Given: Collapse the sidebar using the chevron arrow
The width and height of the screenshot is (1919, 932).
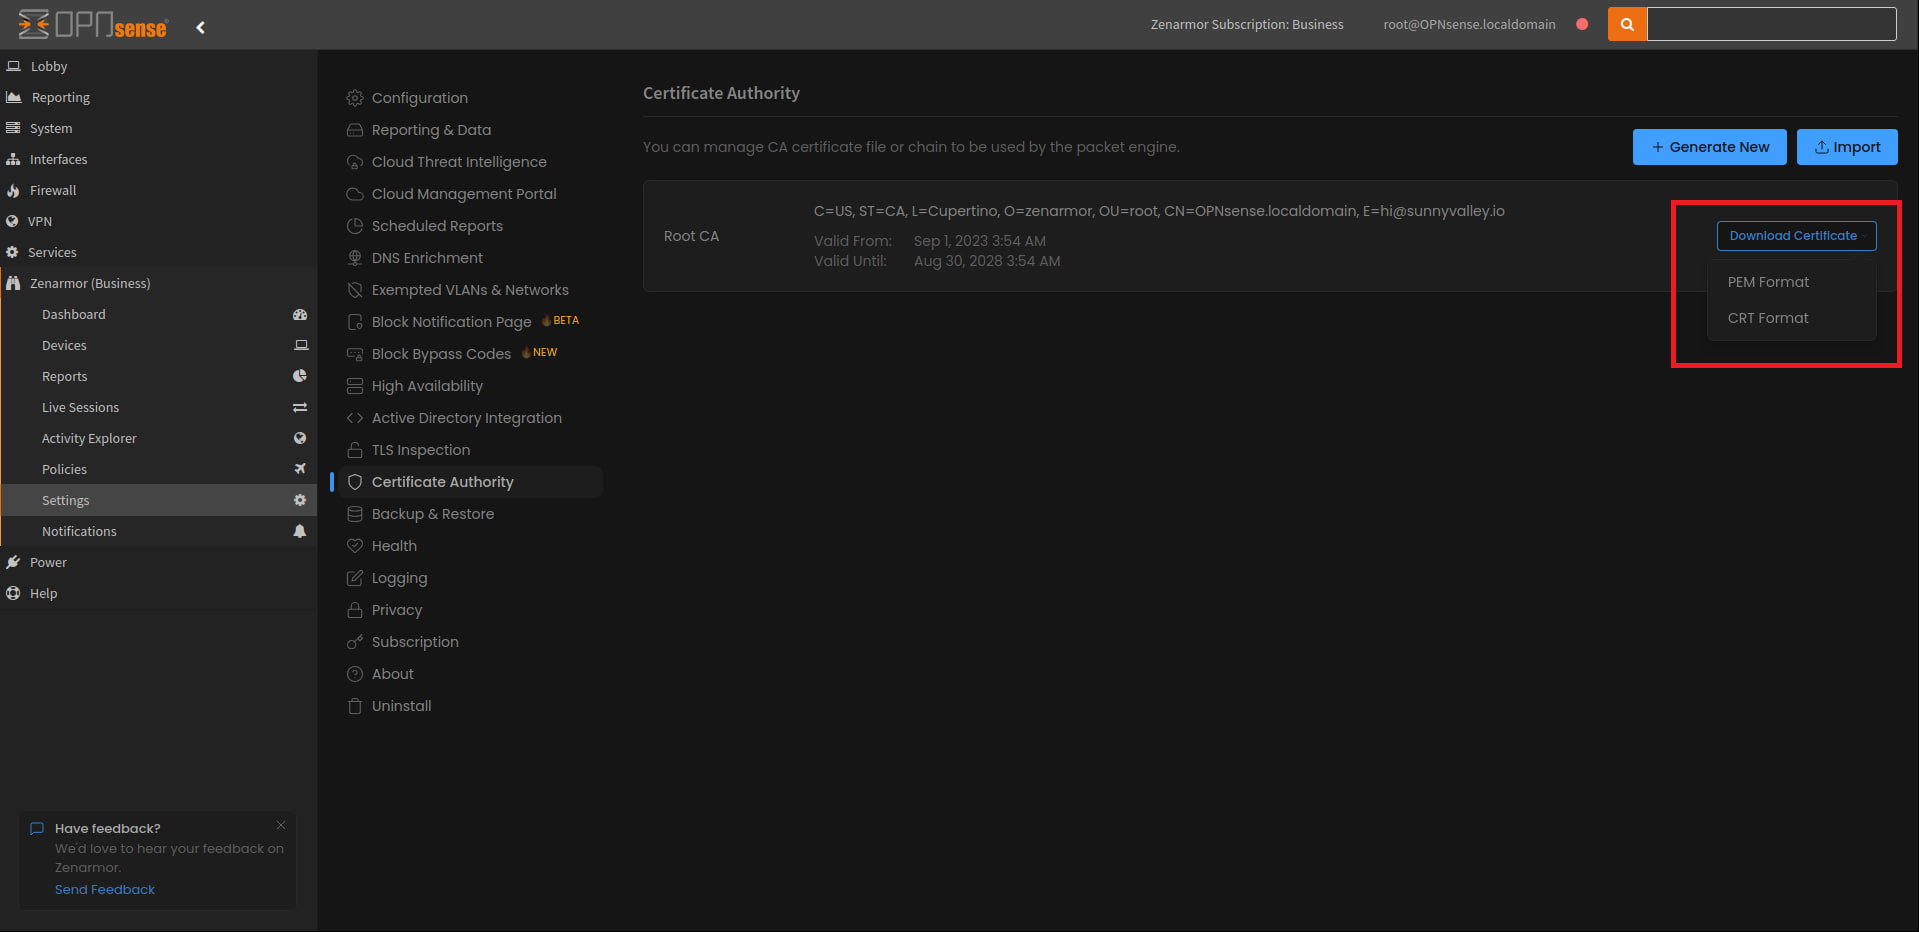Looking at the screenshot, I should tap(200, 27).
